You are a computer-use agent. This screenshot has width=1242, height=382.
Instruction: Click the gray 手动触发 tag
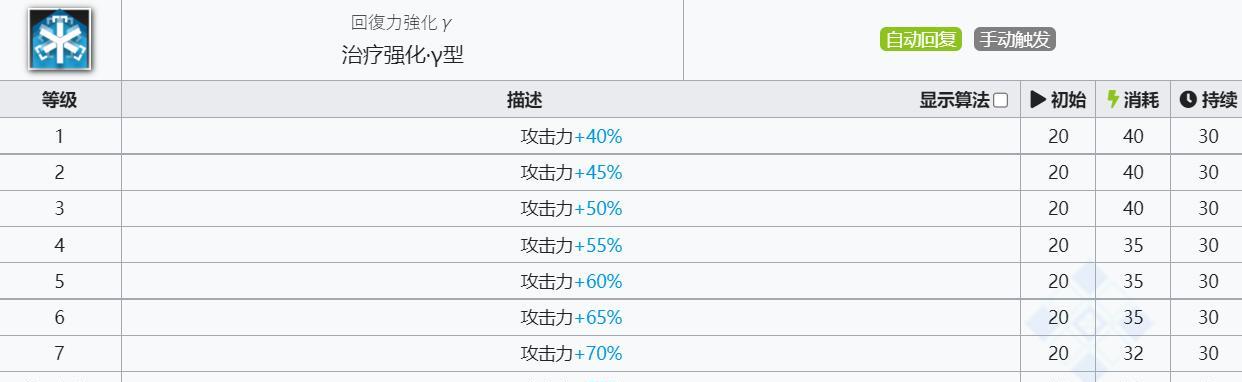pyautogui.click(x=1014, y=39)
